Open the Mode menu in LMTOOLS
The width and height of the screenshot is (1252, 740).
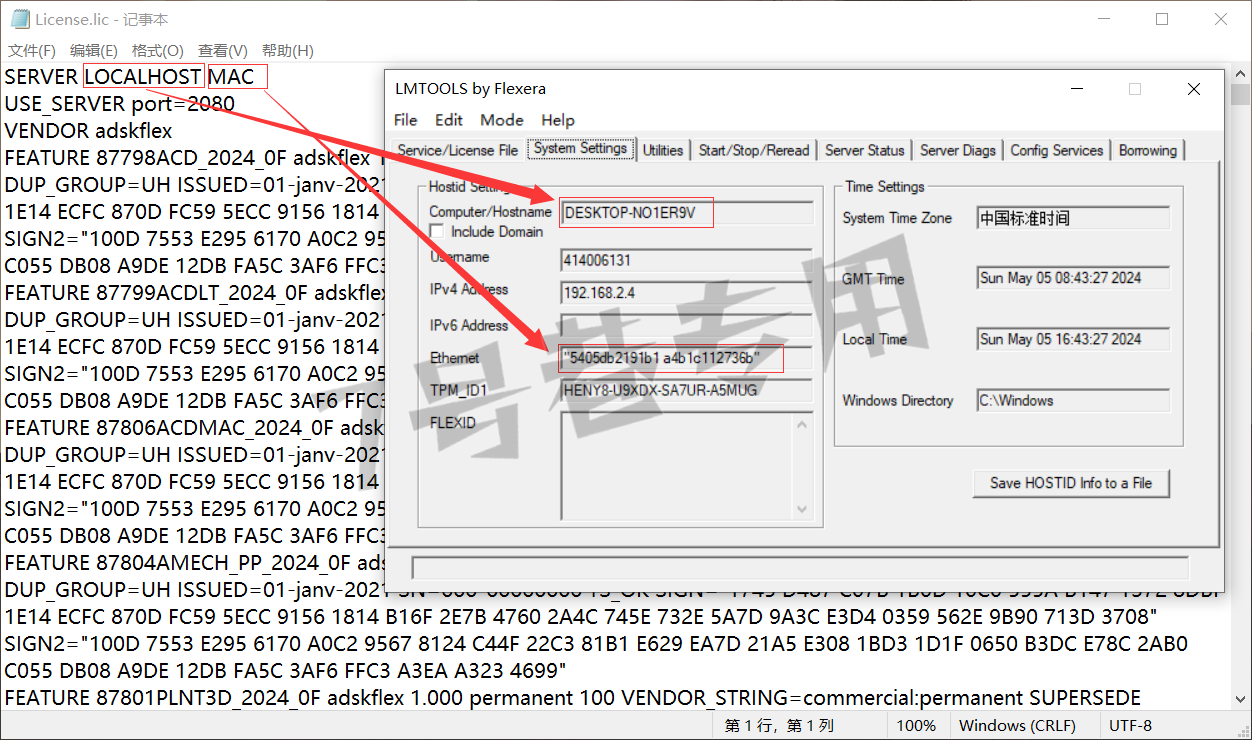(x=502, y=120)
